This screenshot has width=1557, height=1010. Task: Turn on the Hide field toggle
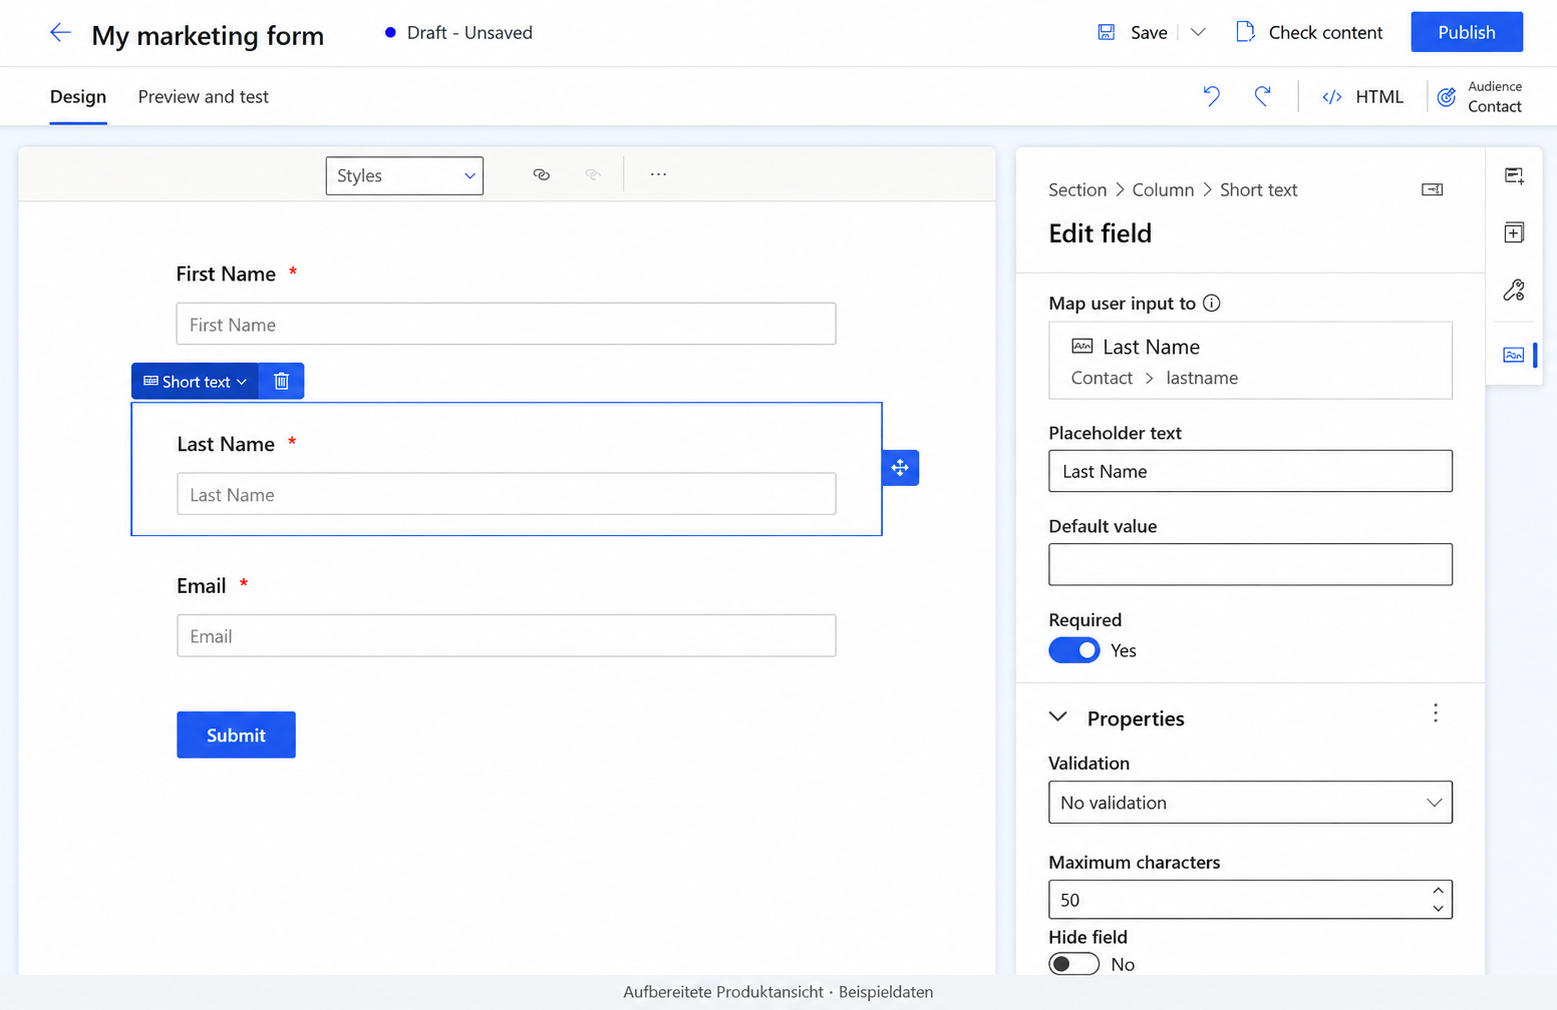click(1074, 964)
